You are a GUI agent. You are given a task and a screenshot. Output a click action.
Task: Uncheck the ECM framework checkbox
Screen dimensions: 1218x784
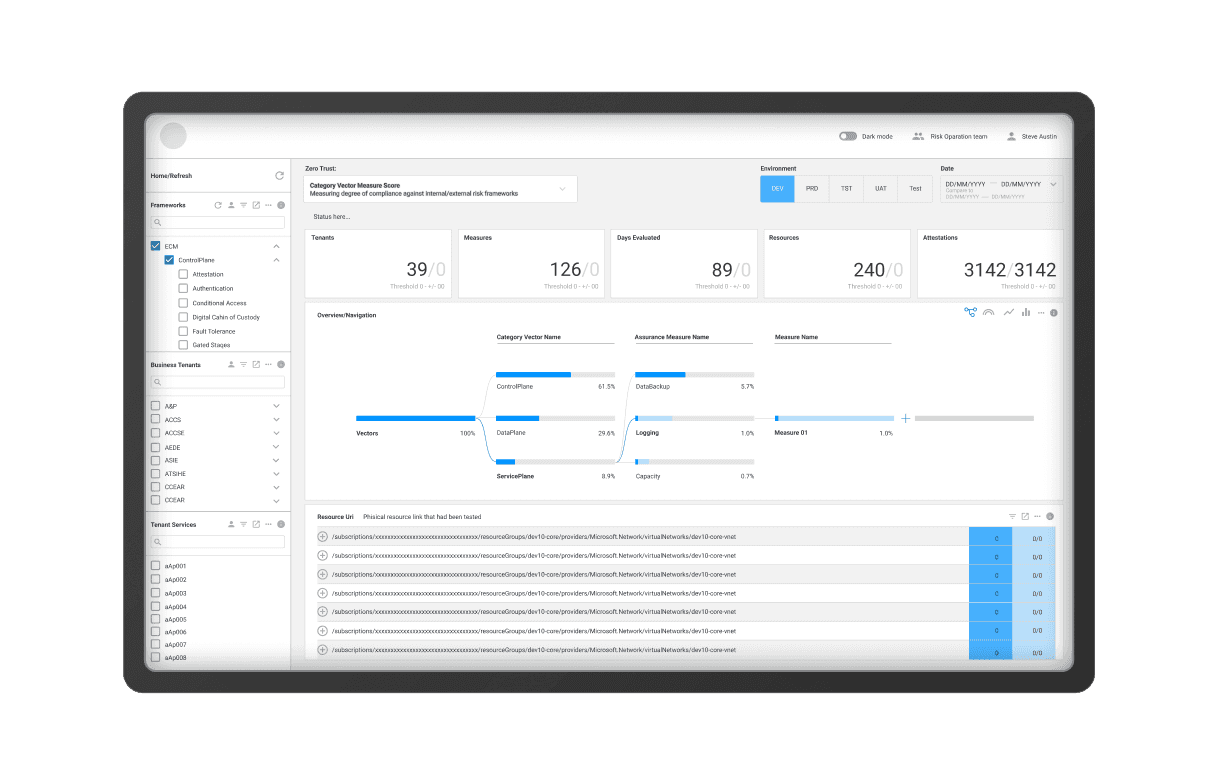tap(155, 246)
